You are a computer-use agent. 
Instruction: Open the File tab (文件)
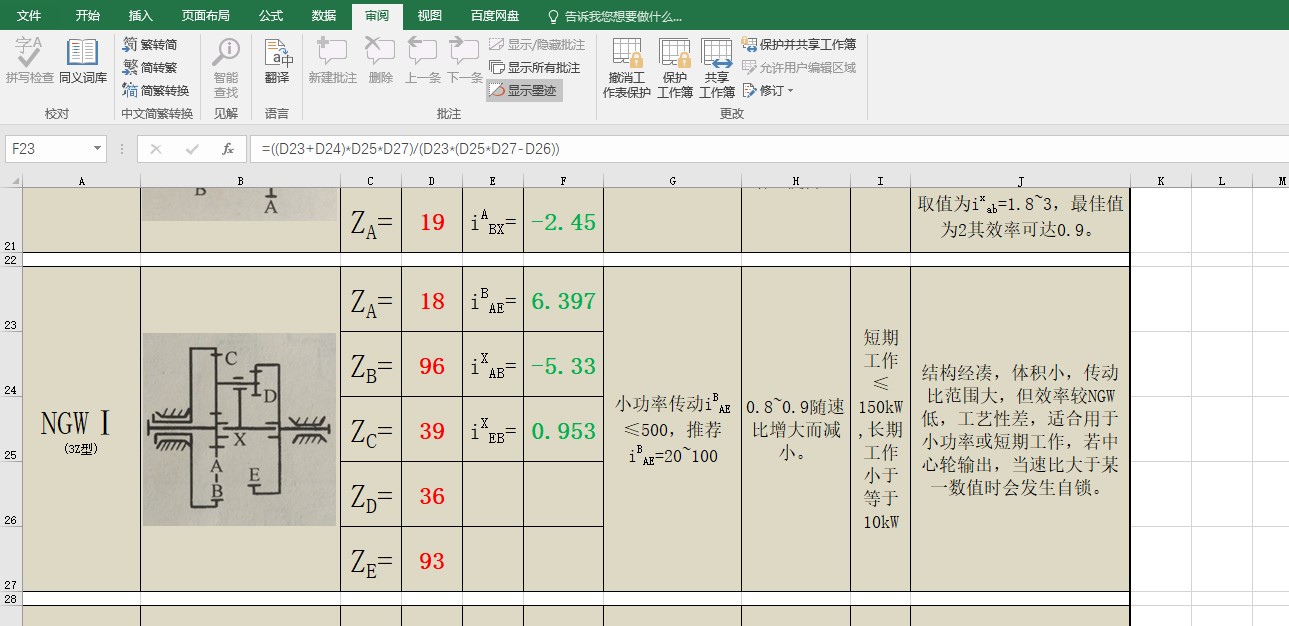(x=30, y=16)
